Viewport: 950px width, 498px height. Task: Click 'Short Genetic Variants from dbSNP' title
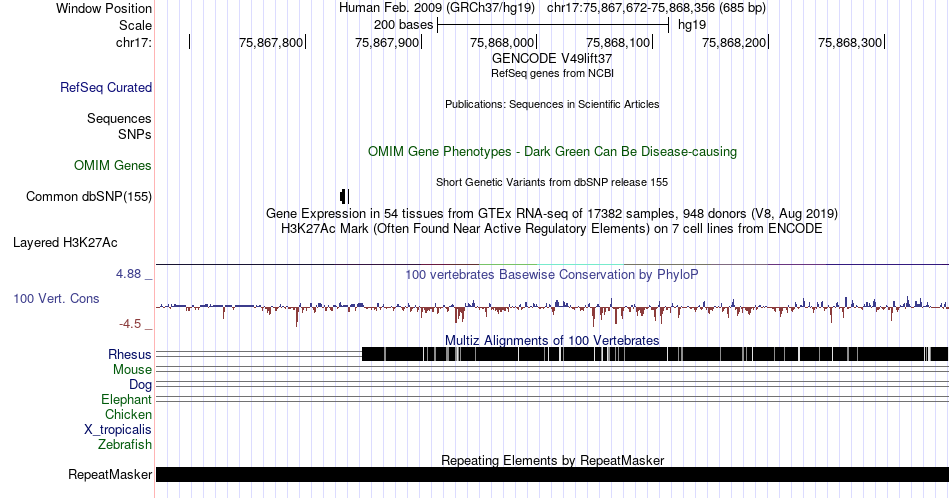click(552, 182)
